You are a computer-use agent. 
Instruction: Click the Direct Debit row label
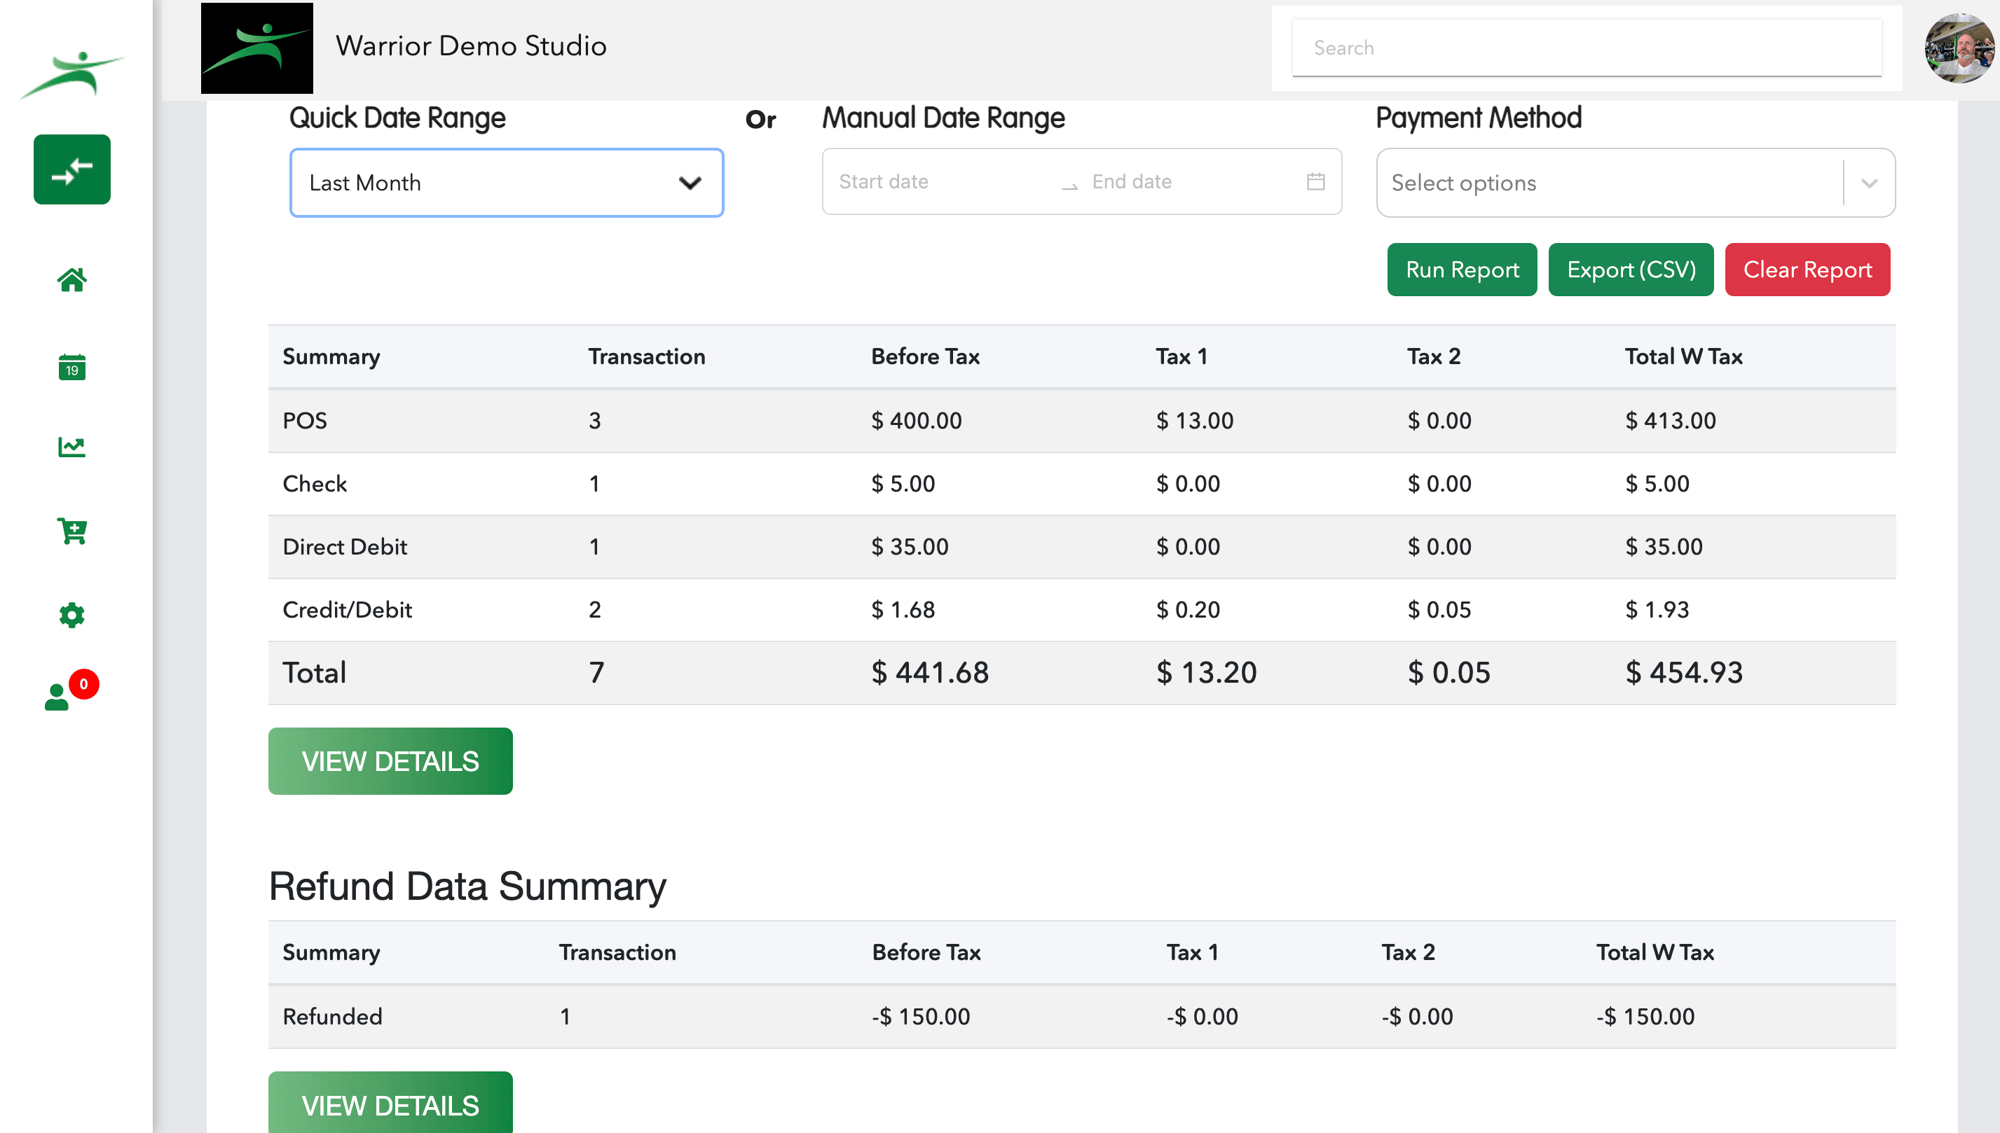tap(345, 547)
